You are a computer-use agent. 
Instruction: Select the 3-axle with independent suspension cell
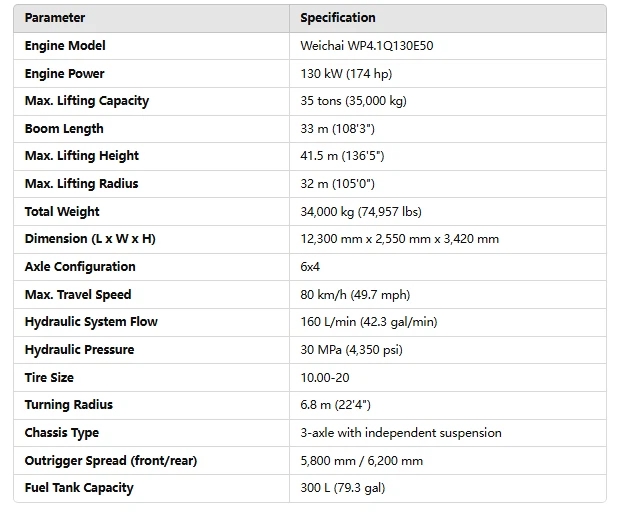(x=401, y=433)
